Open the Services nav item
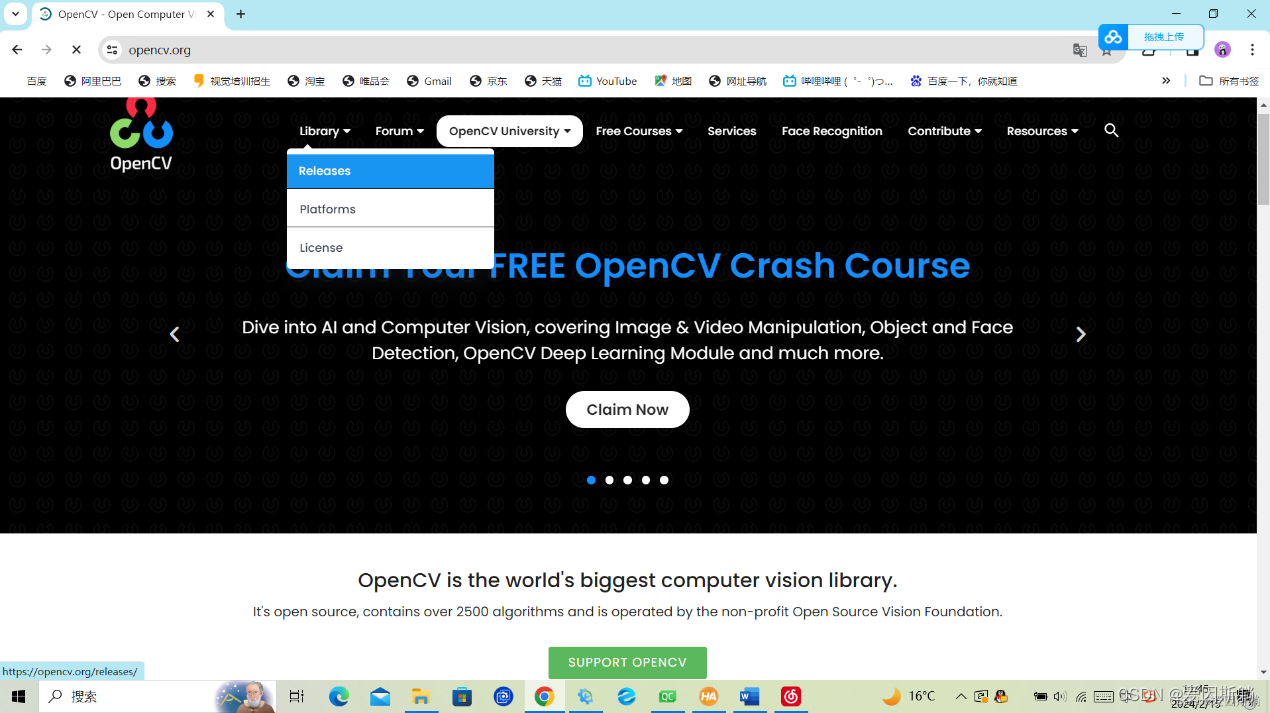The image size is (1270, 713). coord(732,131)
